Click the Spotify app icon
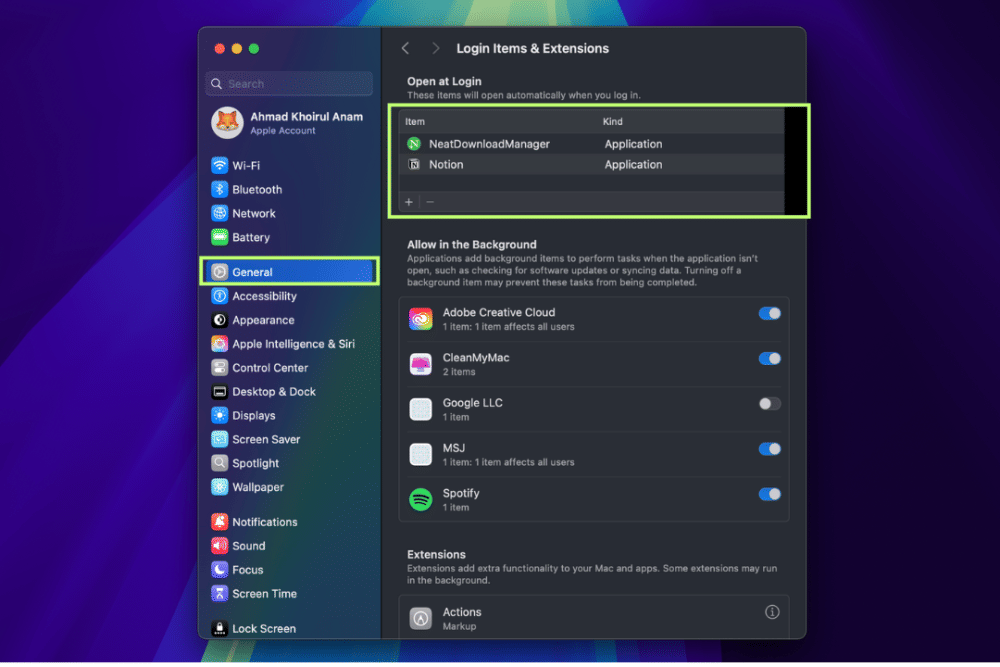This screenshot has height=667, width=1000. [x=421, y=499]
